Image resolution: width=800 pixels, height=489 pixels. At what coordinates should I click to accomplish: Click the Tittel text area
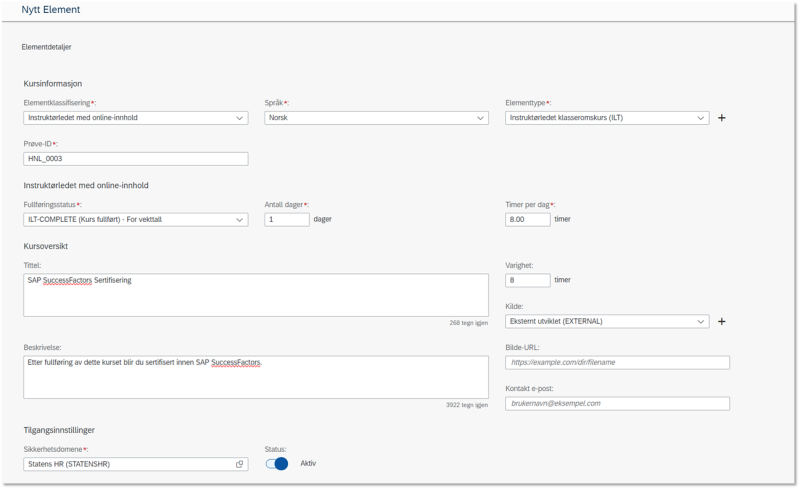(x=256, y=295)
